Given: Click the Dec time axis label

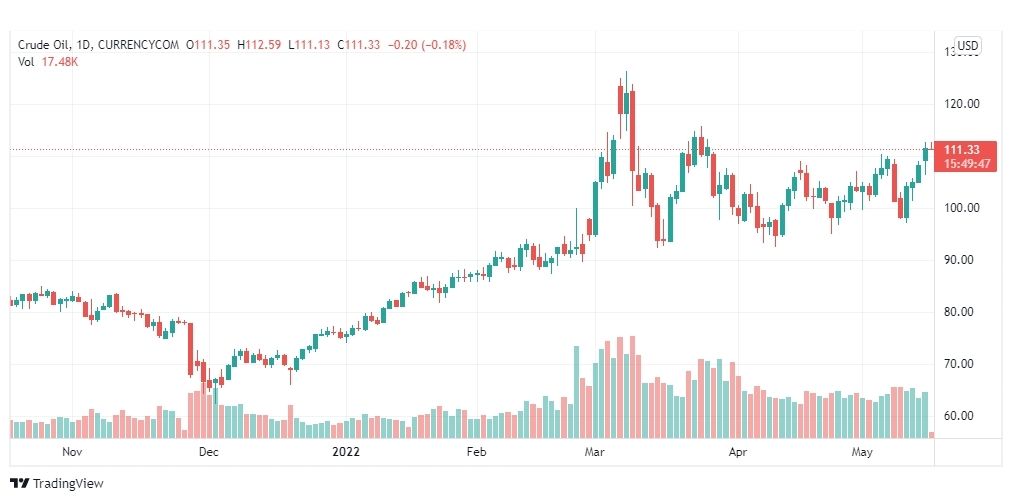Looking at the screenshot, I should click(209, 452).
